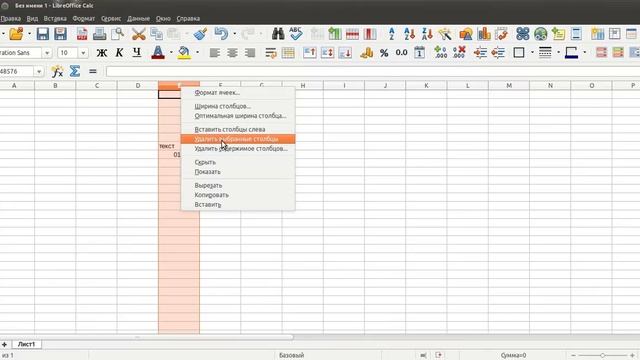Apply font color with the red A
Viewport: 640px width, 360px height.
(x=158, y=53)
